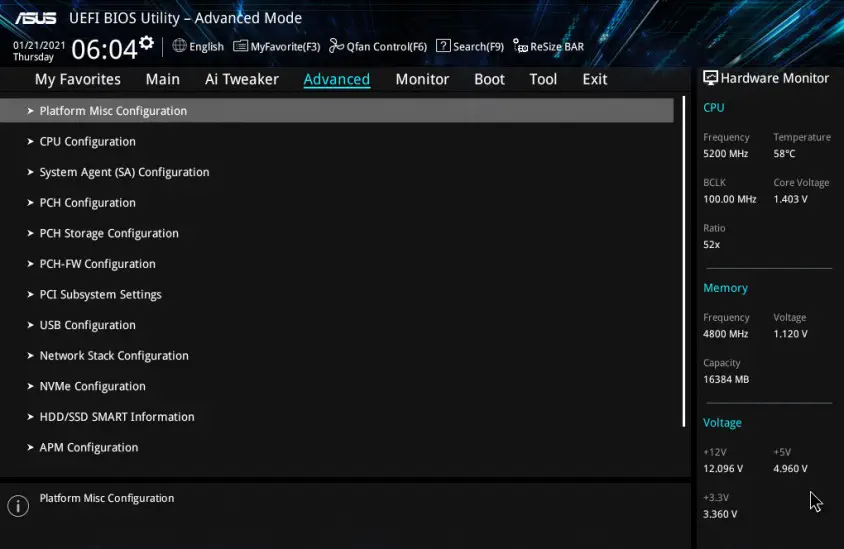844x549 pixels.
Task: Click the info icon in the help panel
Action: tap(18, 505)
